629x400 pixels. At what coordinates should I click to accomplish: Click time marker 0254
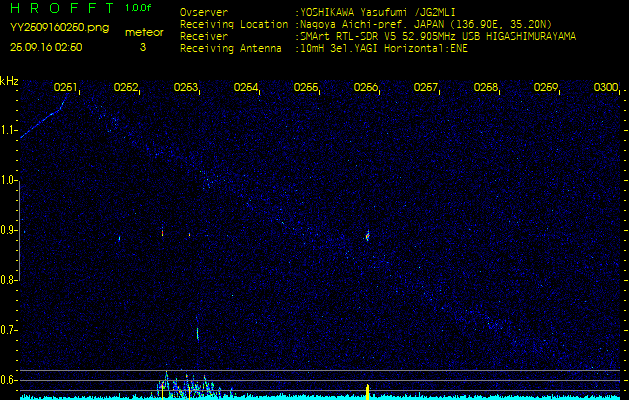point(246,87)
